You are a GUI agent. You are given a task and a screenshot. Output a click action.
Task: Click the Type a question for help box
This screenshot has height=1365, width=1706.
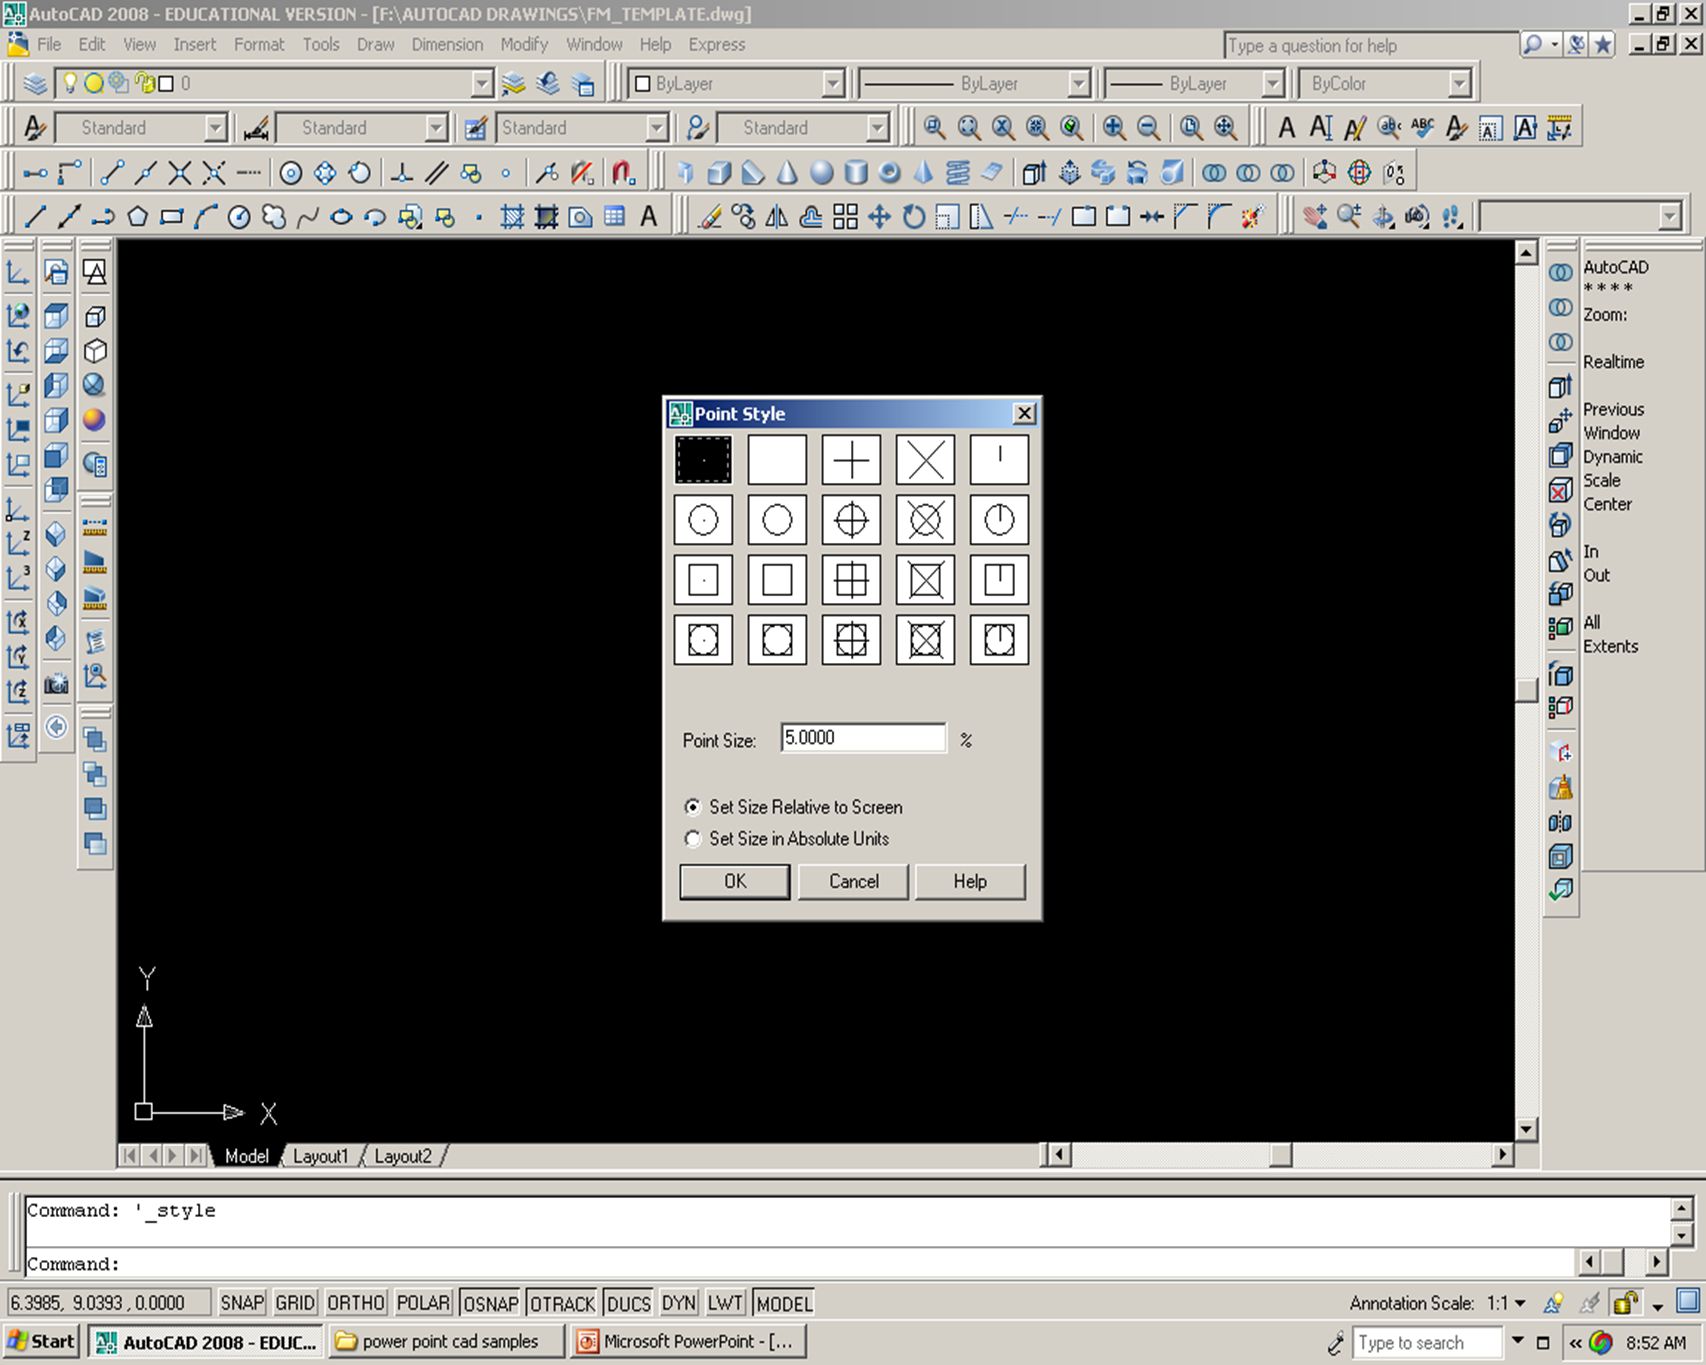pos(1370,45)
